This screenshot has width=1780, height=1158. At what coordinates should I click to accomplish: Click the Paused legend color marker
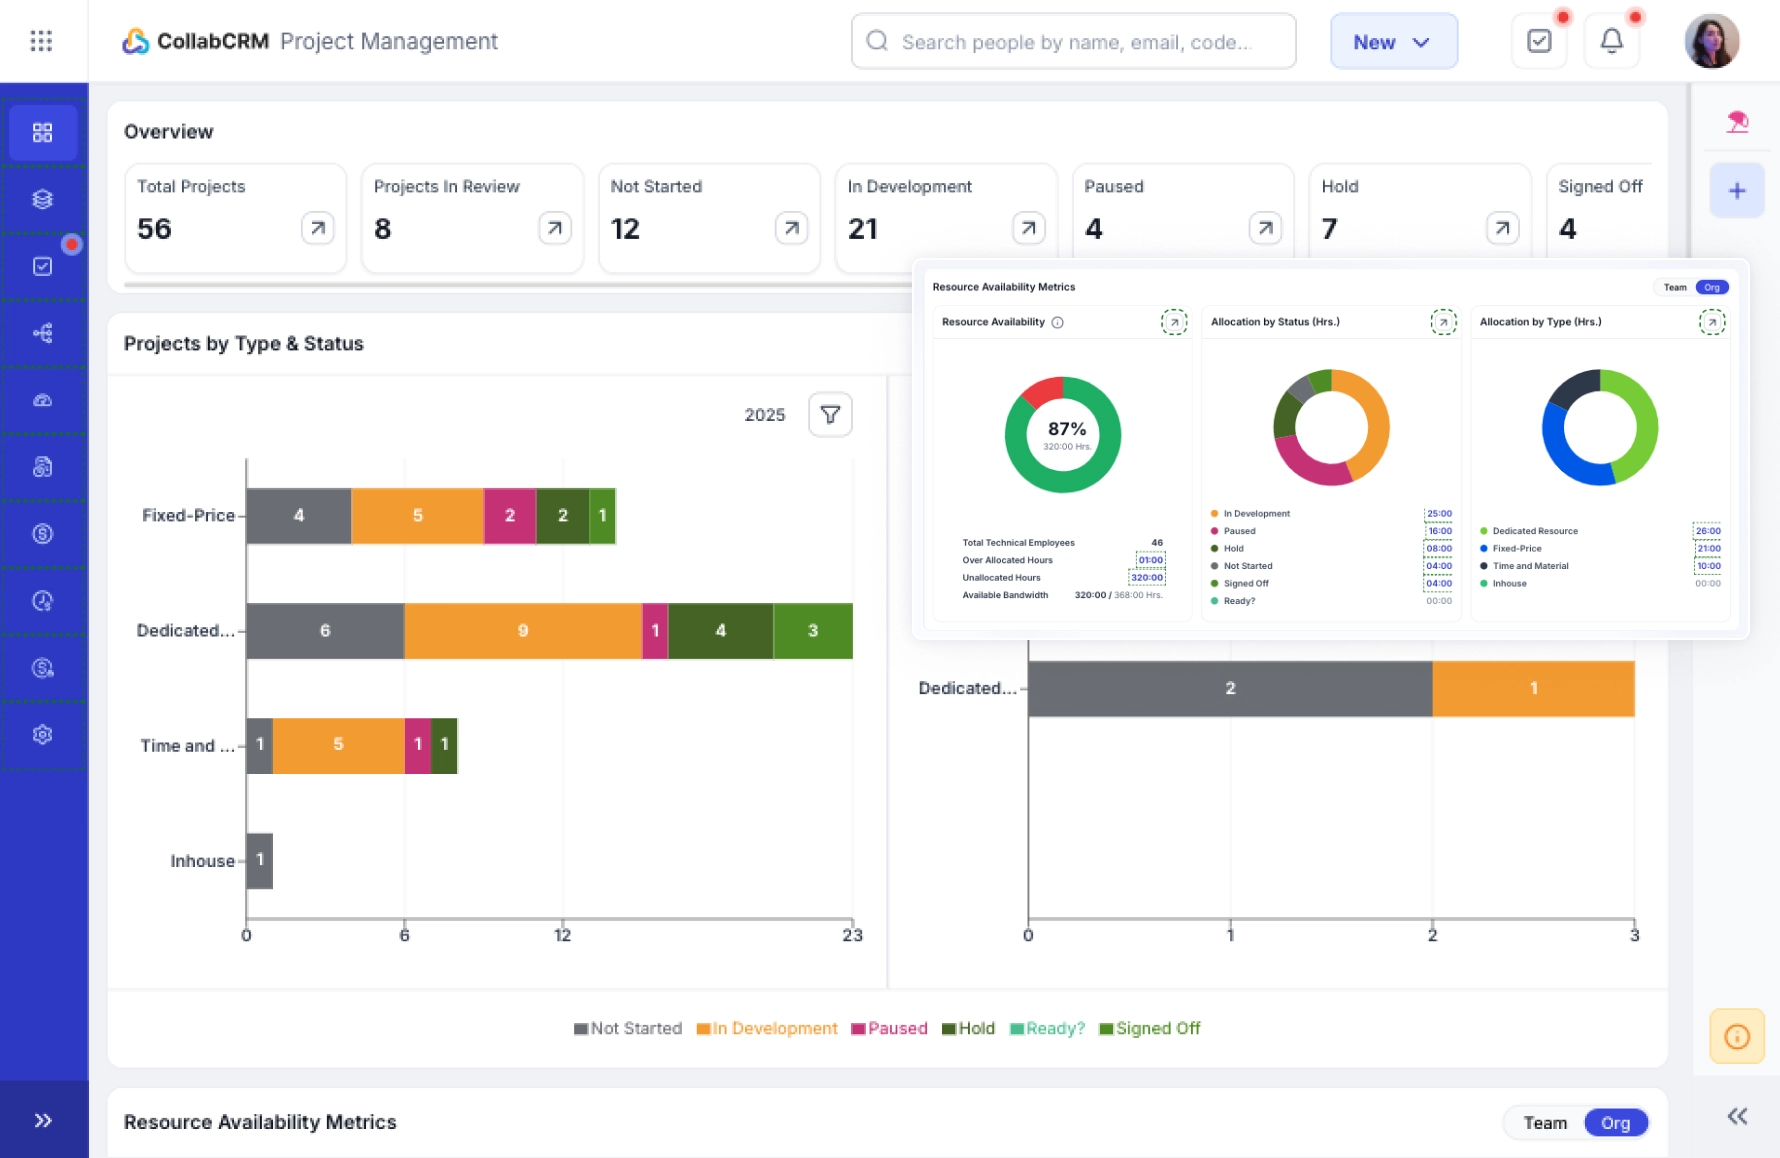coord(856,1028)
